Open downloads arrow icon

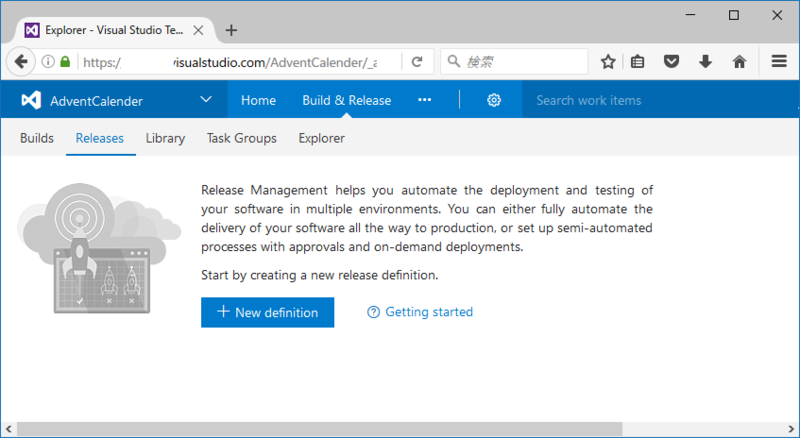705,62
